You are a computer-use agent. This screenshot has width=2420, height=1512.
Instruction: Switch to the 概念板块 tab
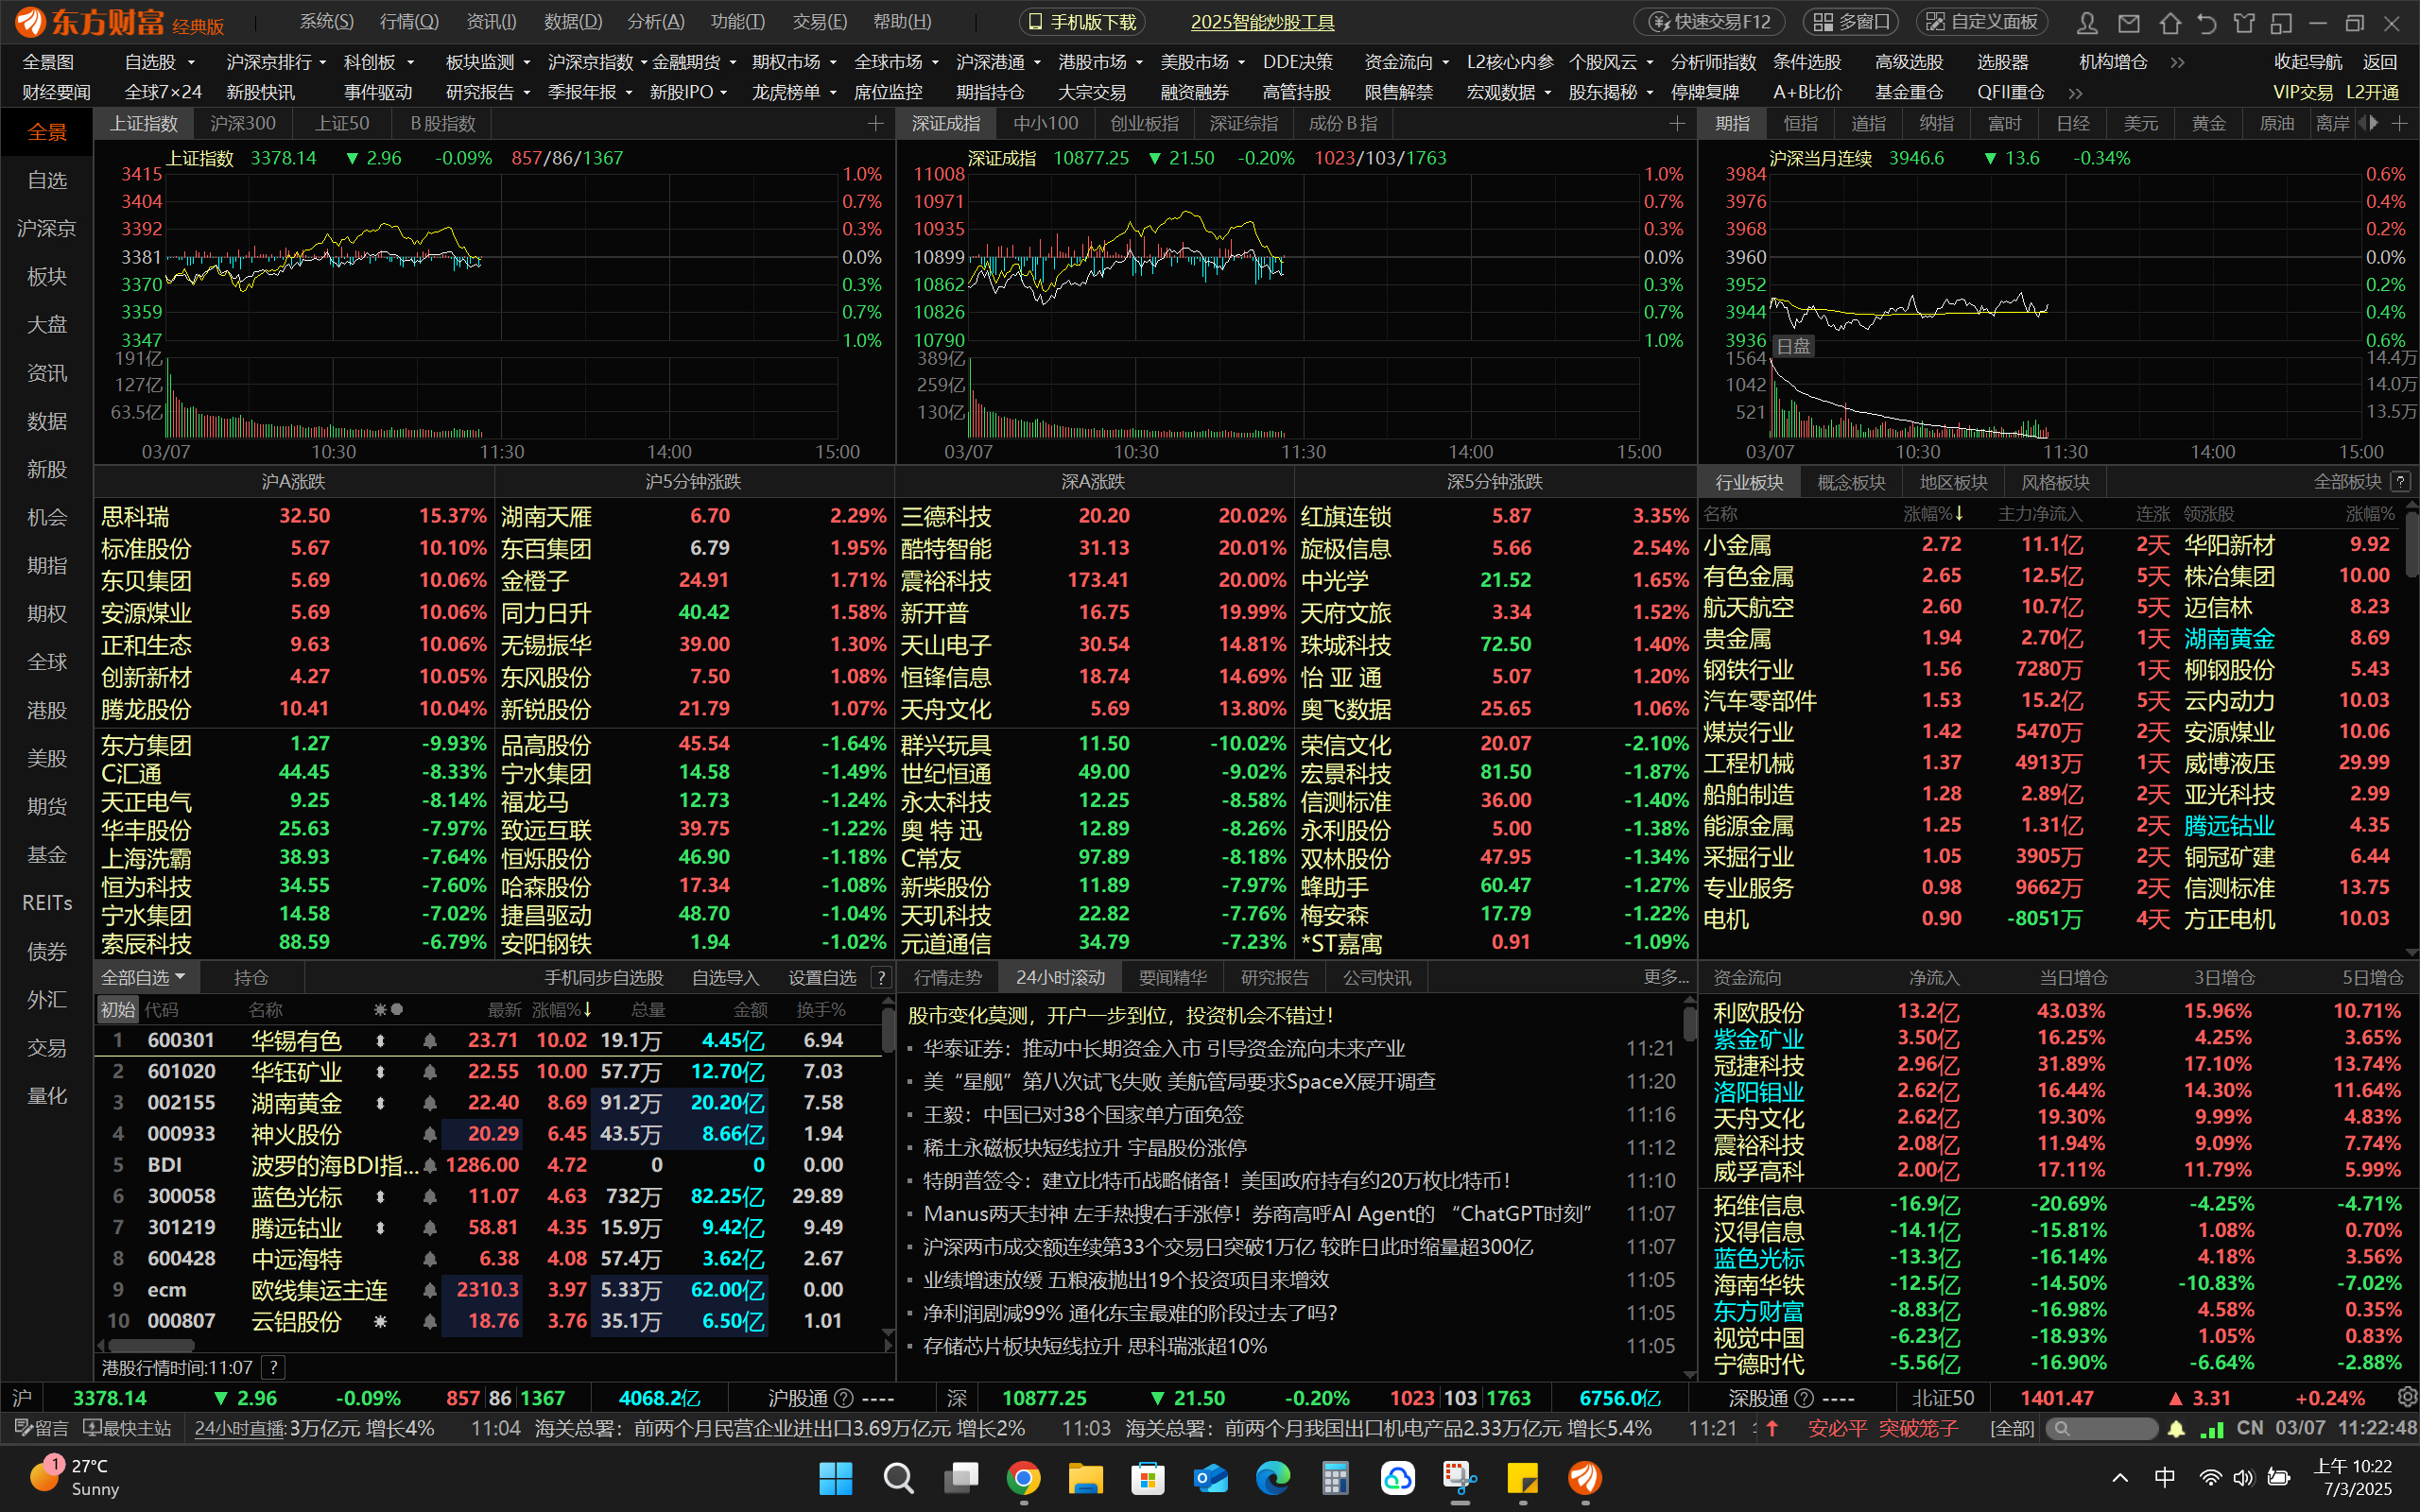1851,482
